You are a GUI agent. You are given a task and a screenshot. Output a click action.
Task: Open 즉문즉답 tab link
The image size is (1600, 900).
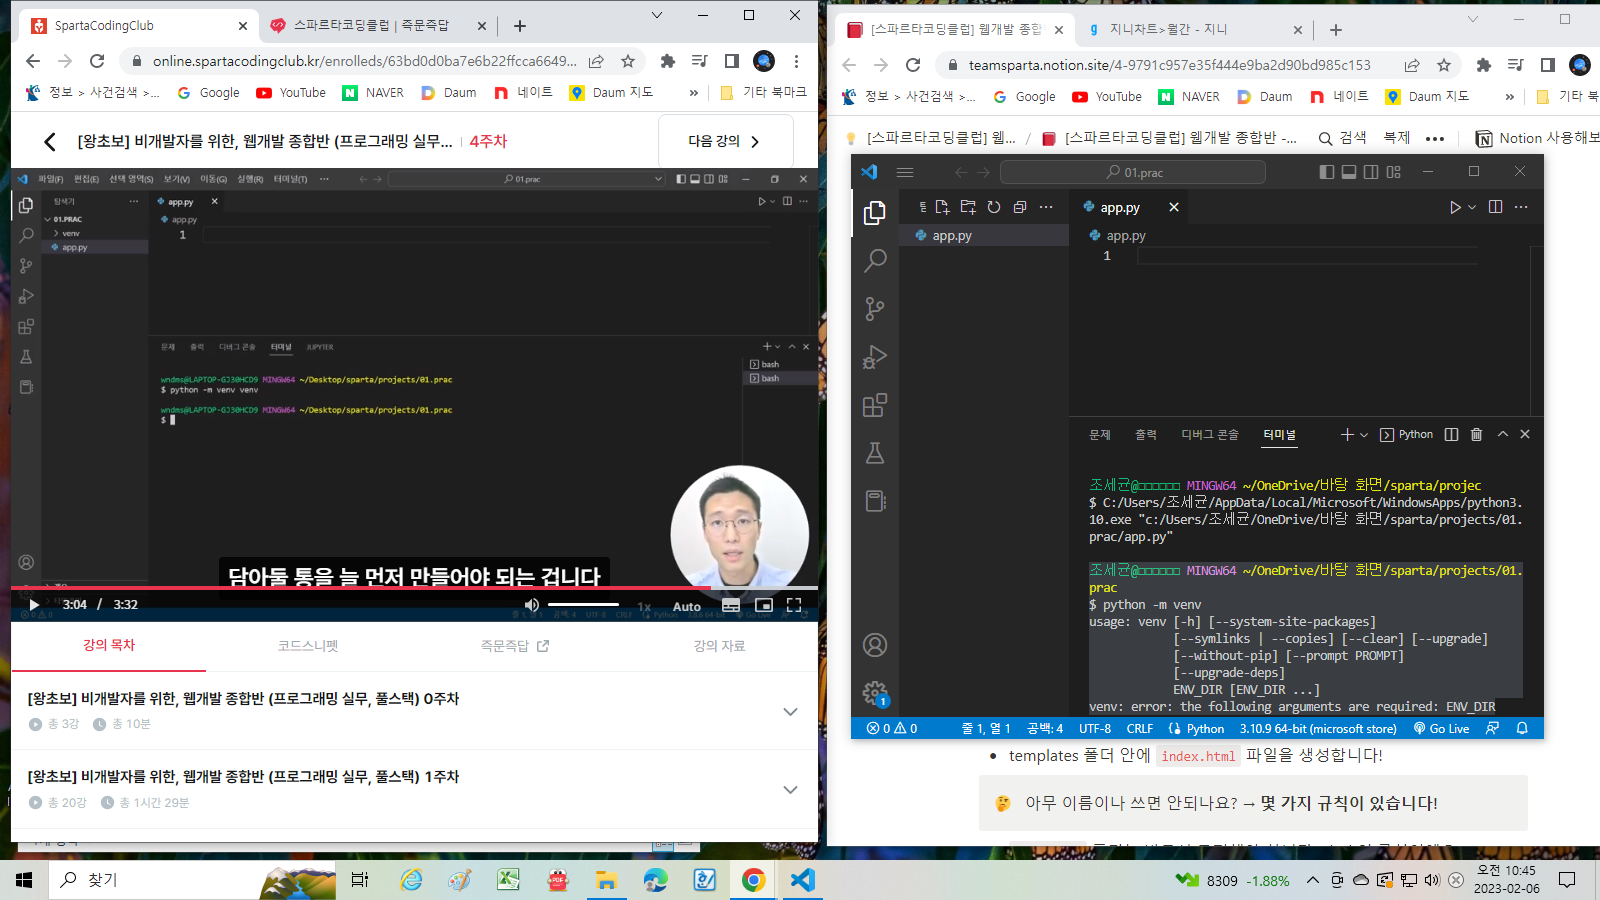tap(514, 646)
